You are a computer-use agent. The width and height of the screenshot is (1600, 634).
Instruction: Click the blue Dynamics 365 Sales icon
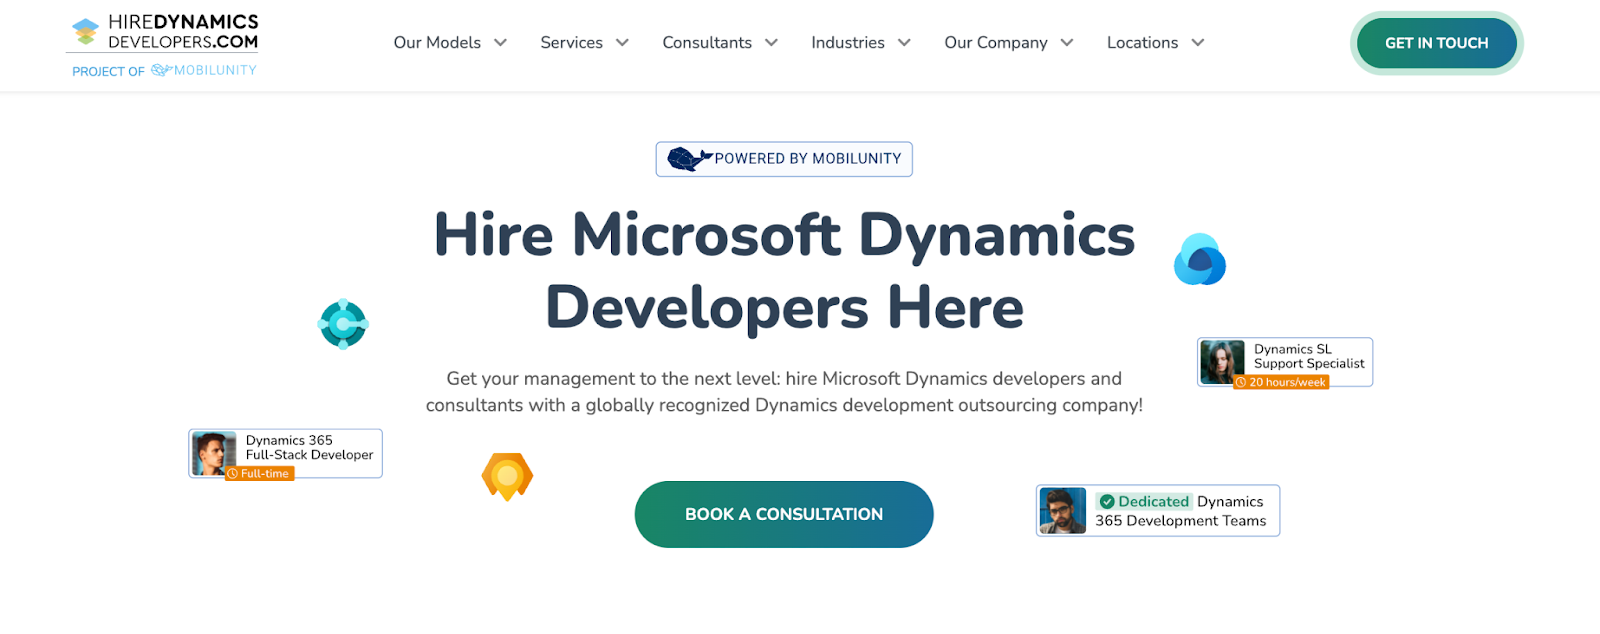pyautogui.click(x=1200, y=260)
